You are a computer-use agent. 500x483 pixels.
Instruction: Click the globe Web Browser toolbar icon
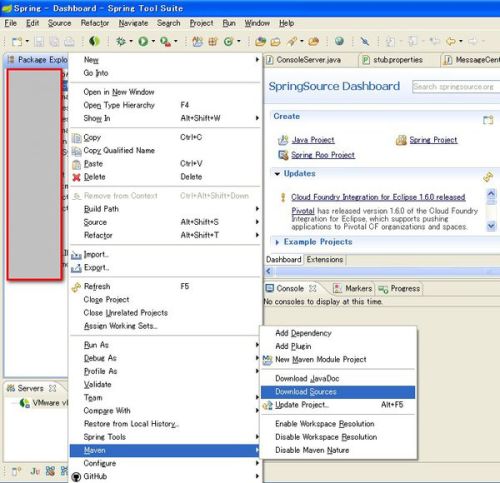pos(339,41)
